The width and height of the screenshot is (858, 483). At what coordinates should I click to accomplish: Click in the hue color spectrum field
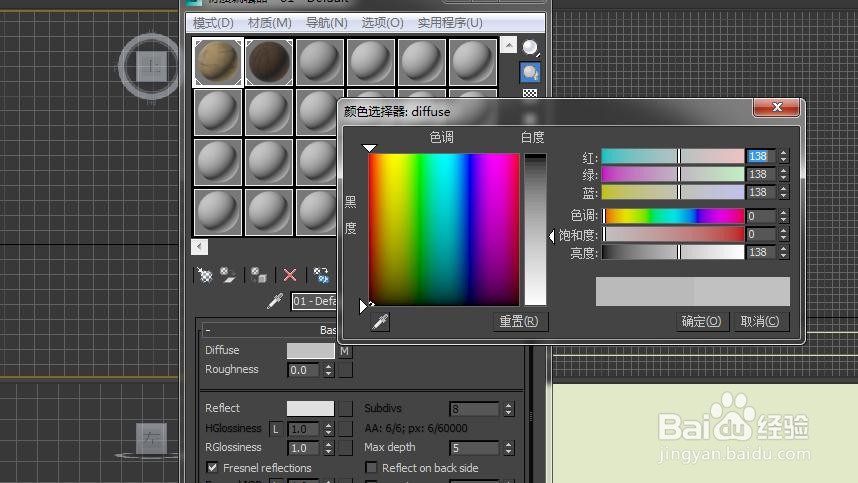444,229
